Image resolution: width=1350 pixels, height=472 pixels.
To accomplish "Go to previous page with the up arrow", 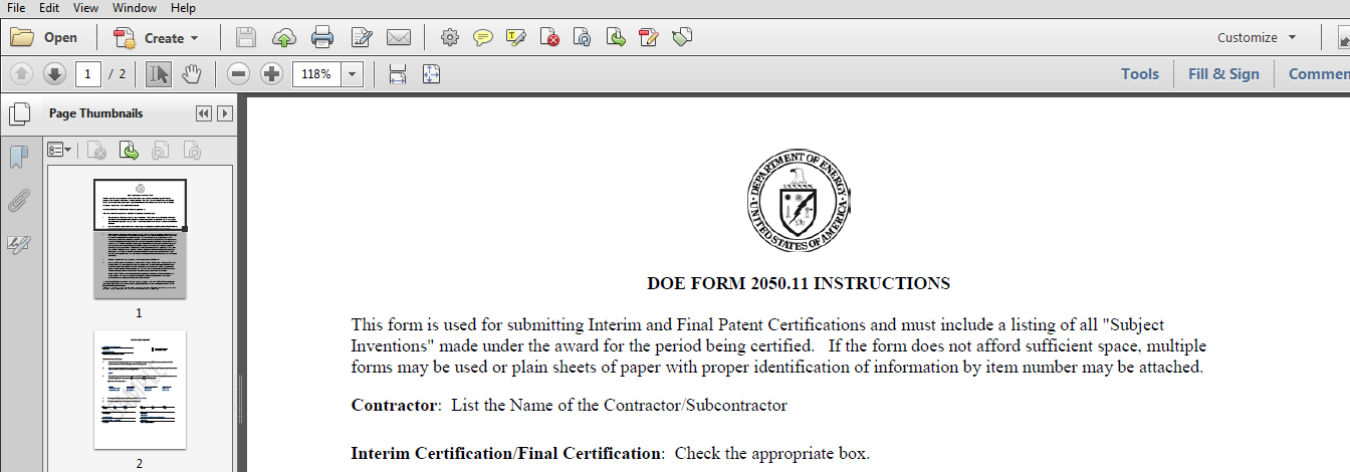I will point(22,74).
